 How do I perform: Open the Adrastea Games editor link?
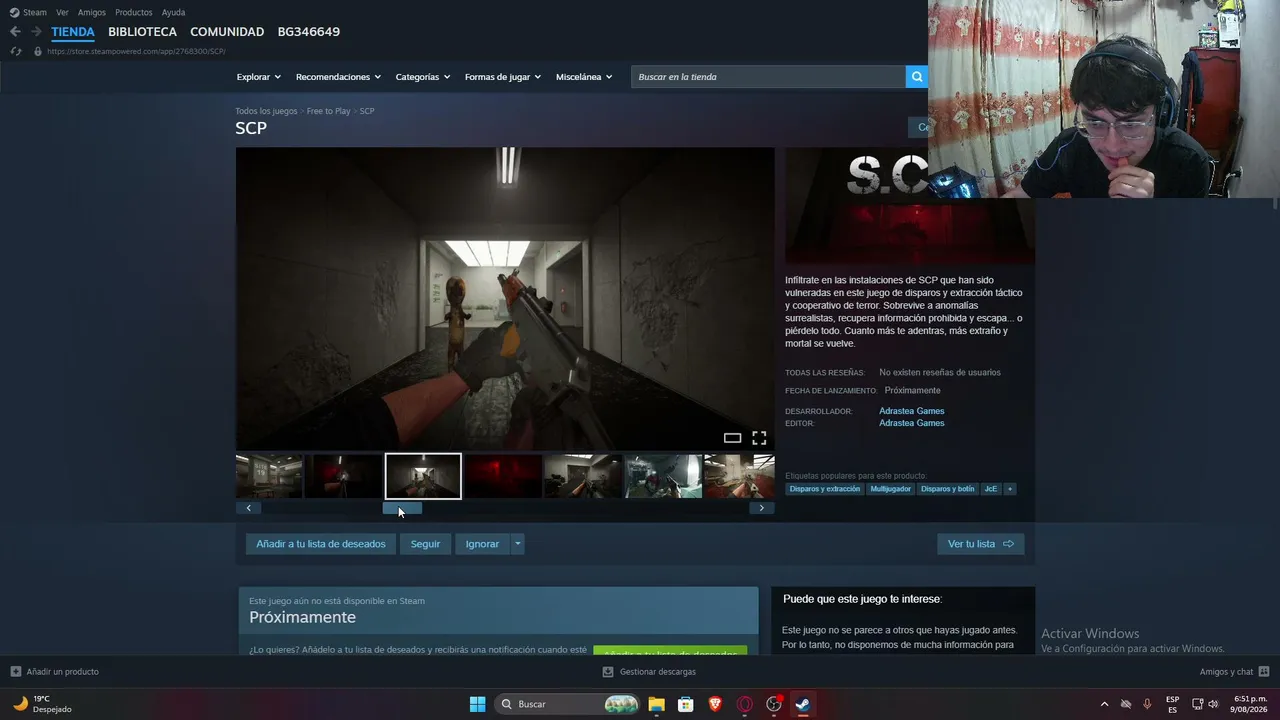[x=911, y=423]
